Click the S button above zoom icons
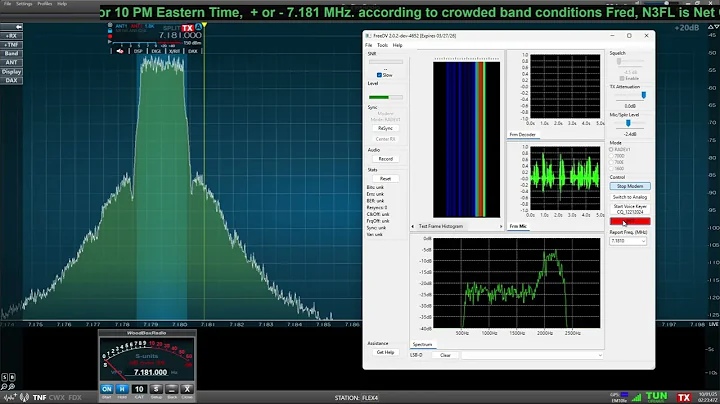The height and width of the screenshot is (404, 720). [4, 377]
